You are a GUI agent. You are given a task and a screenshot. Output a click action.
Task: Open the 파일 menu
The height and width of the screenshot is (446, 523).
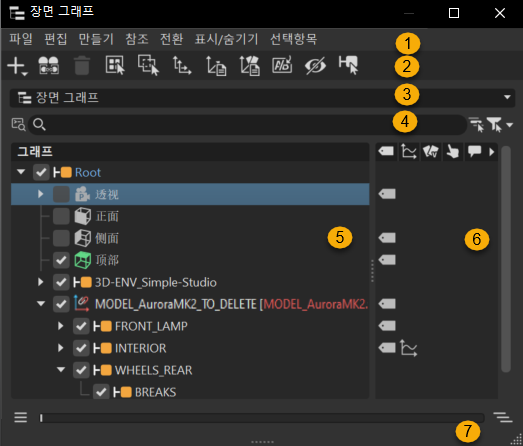pyautogui.click(x=21, y=39)
